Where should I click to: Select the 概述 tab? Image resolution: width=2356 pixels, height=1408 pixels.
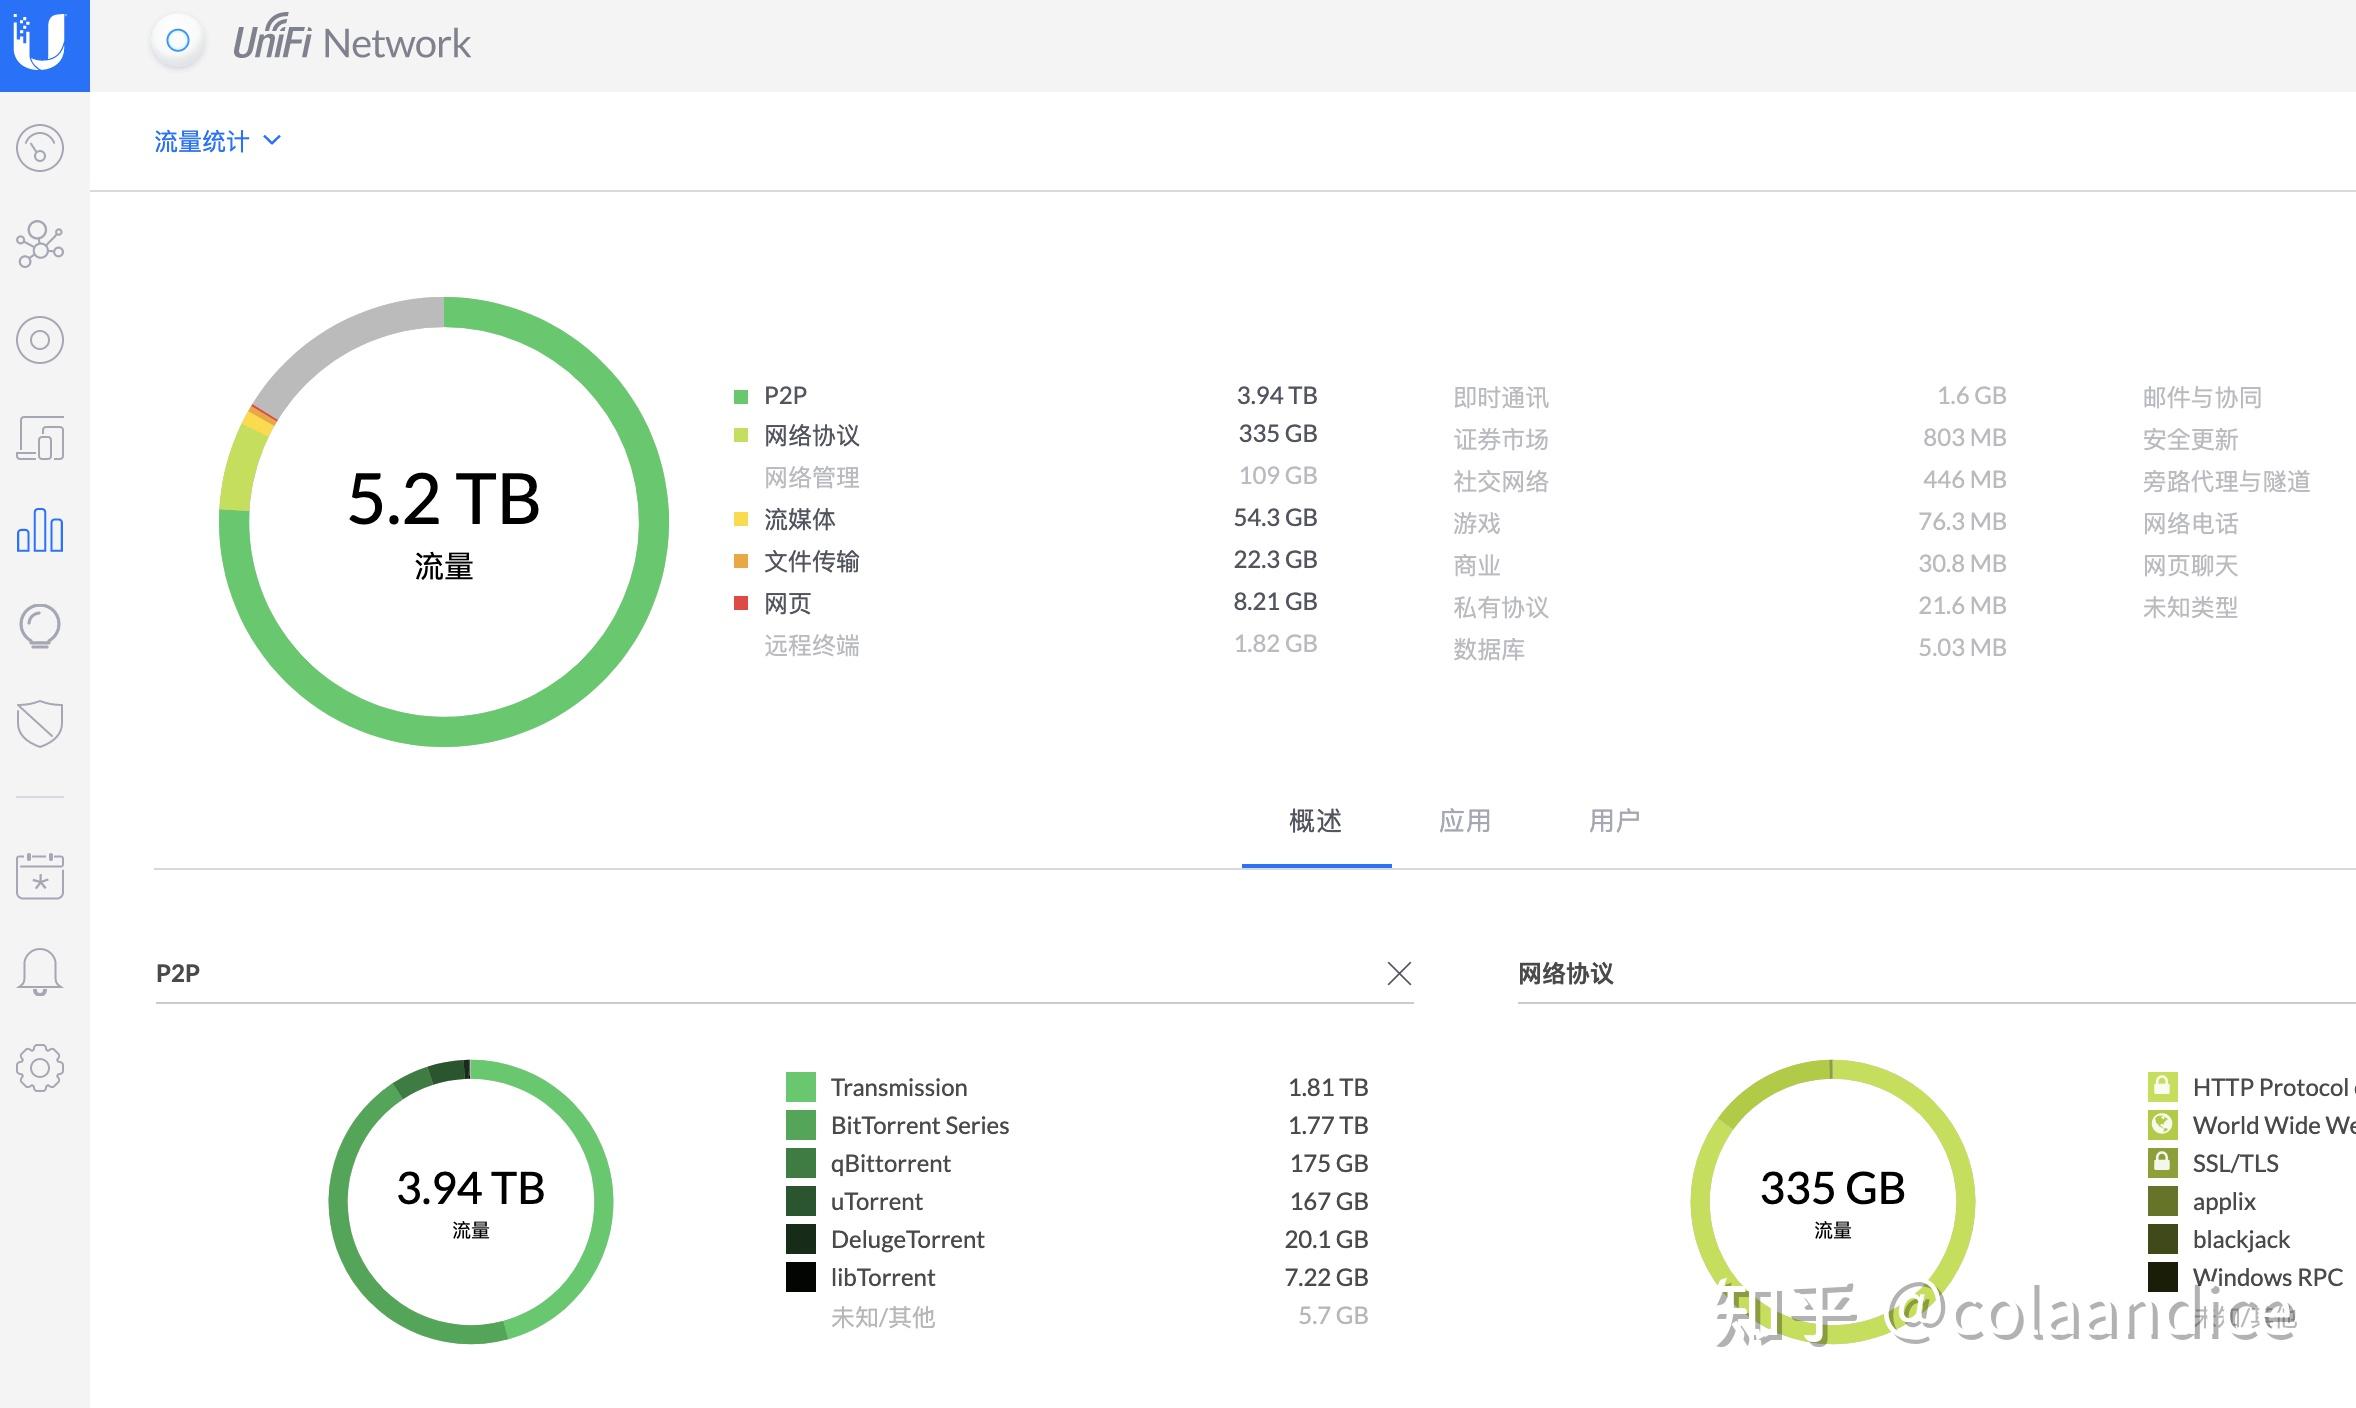[x=1315, y=821]
